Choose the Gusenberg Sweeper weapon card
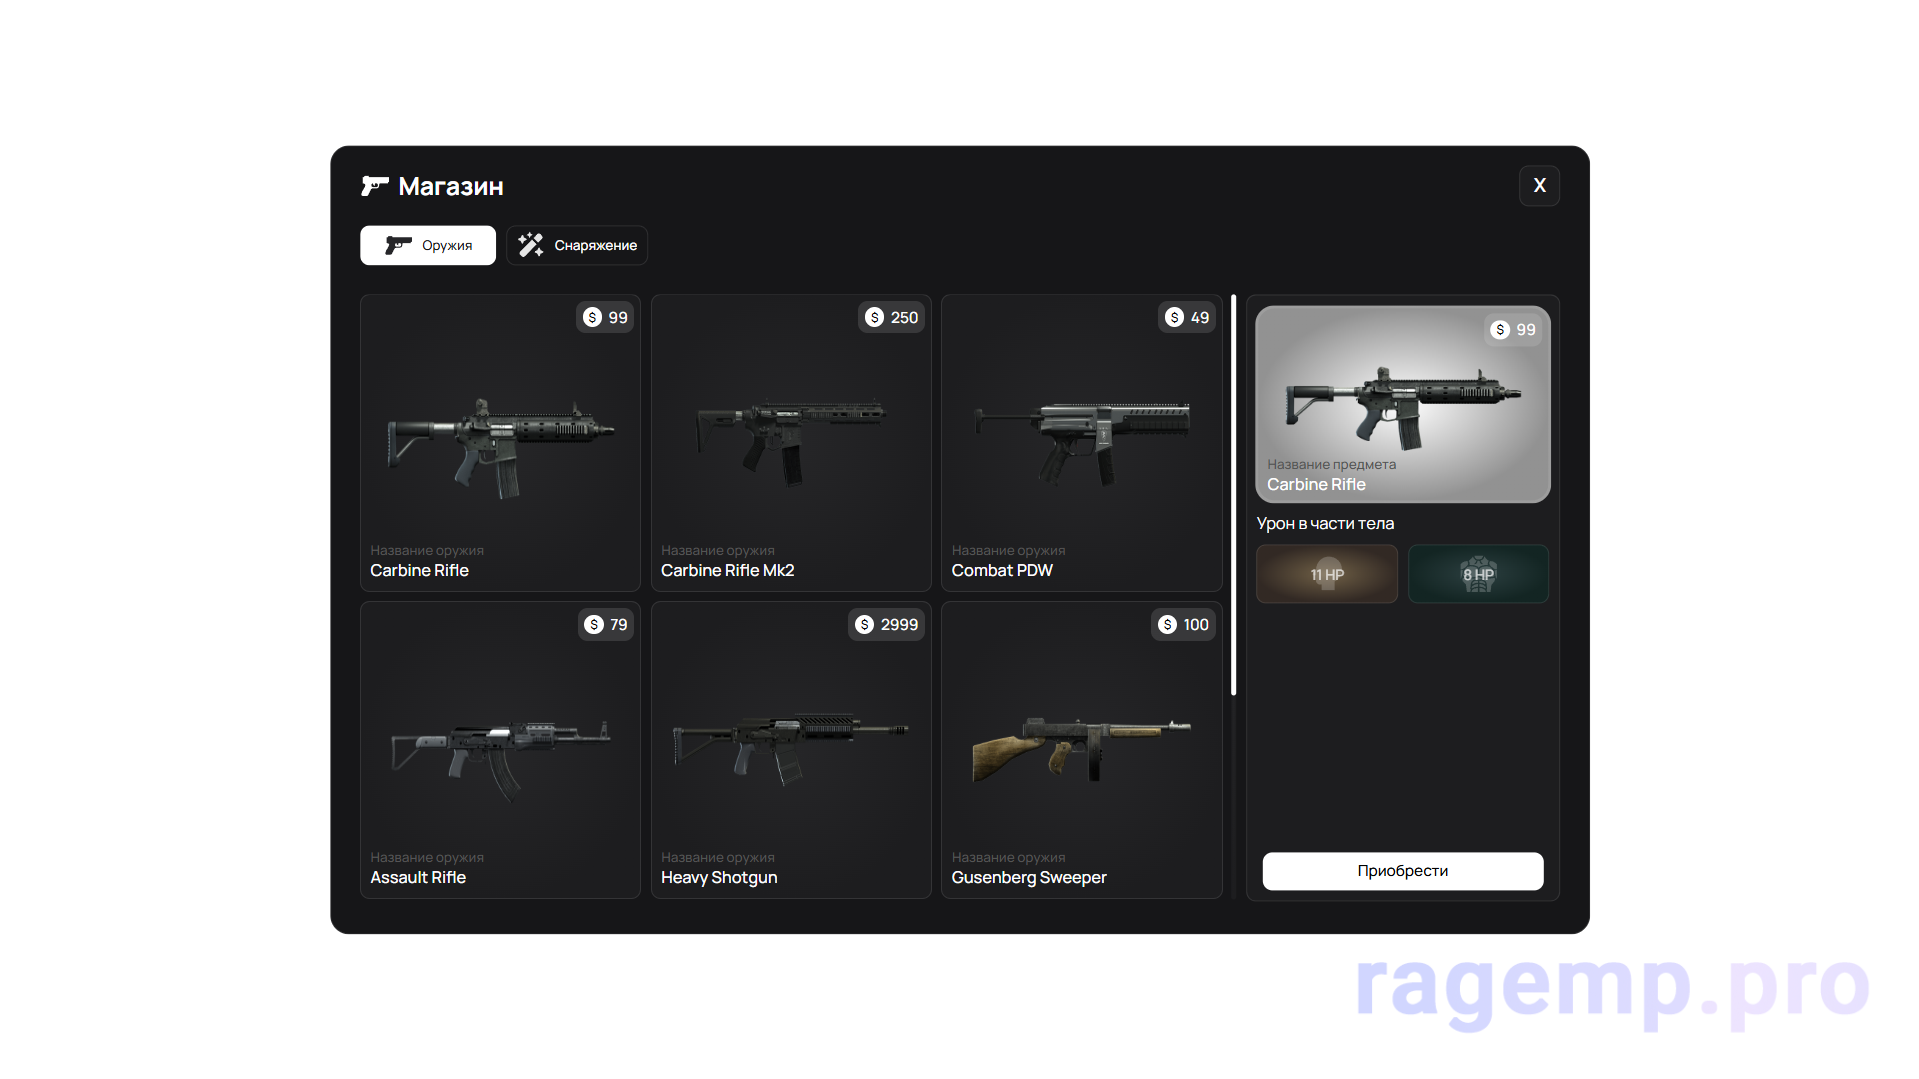The image size is (1919, 1079). [x=1081, y=752]
